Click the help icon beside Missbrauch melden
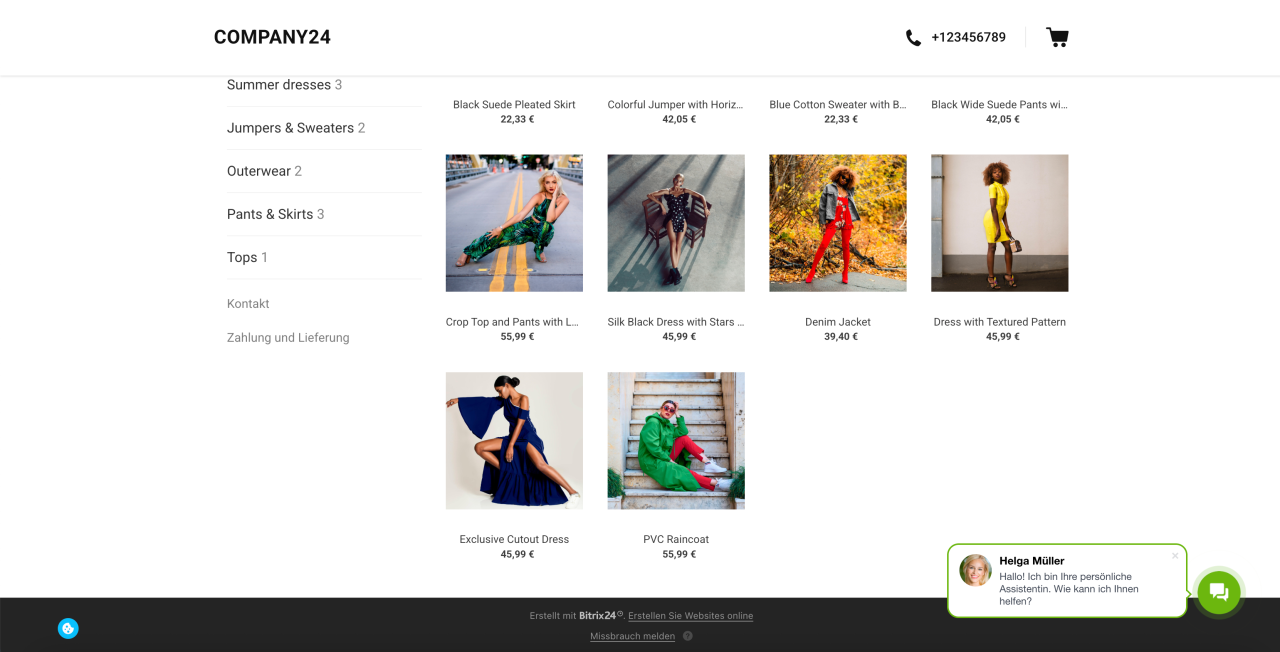Image resolution: width=1280 pixels, height=652 pixels. pos(688,636)
